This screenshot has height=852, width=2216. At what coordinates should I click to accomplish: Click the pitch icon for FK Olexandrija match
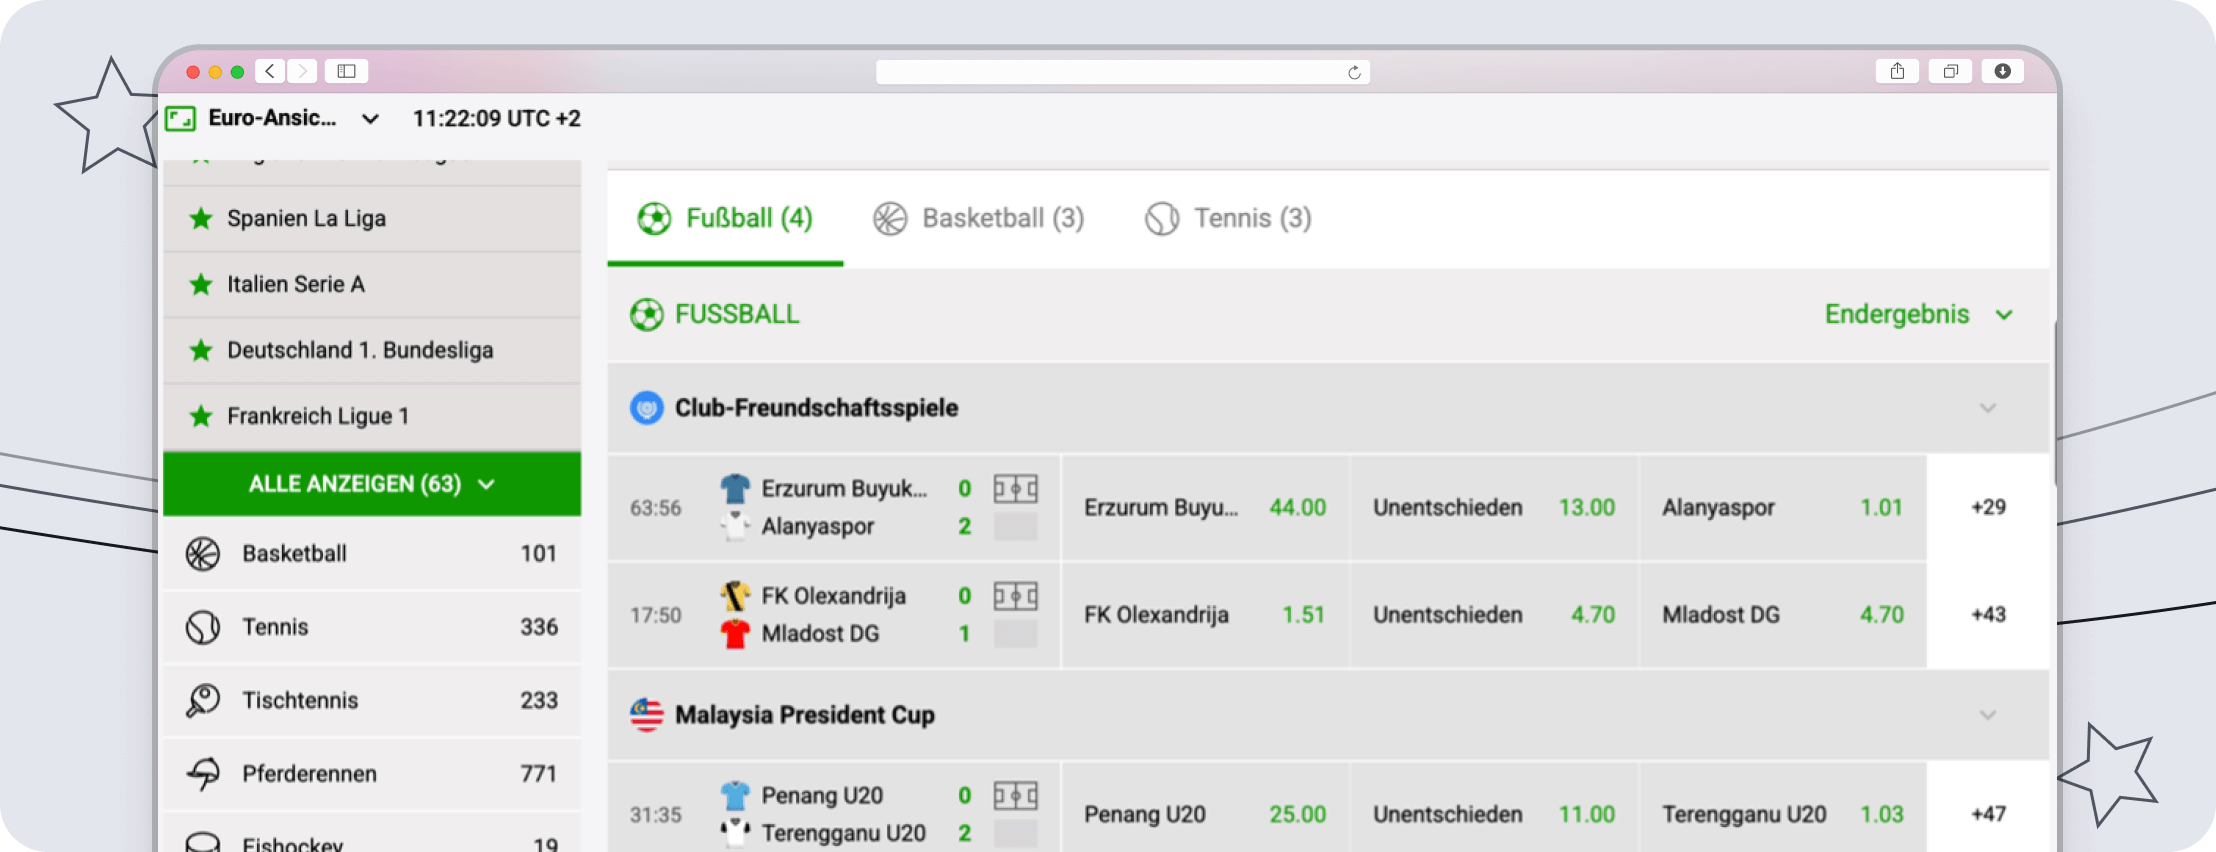tap(1015, 597)
